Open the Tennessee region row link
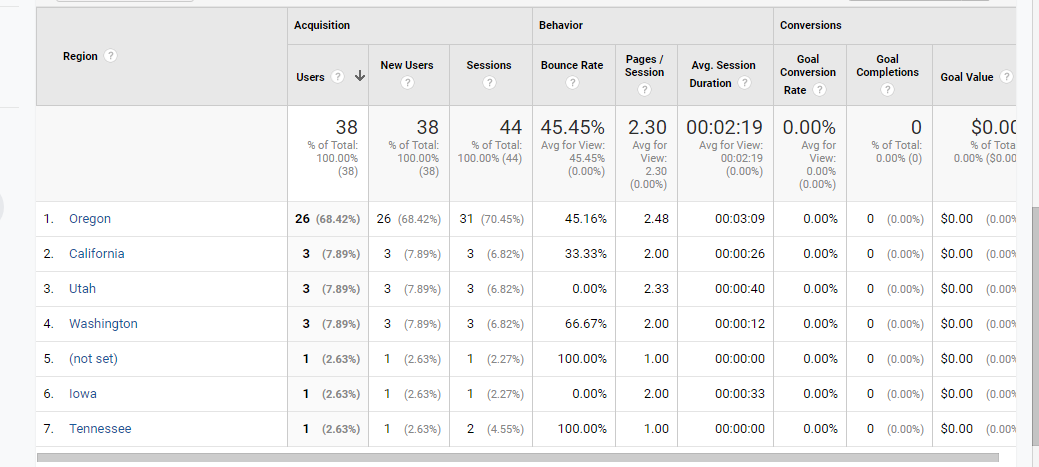 [x=100, y=429]
